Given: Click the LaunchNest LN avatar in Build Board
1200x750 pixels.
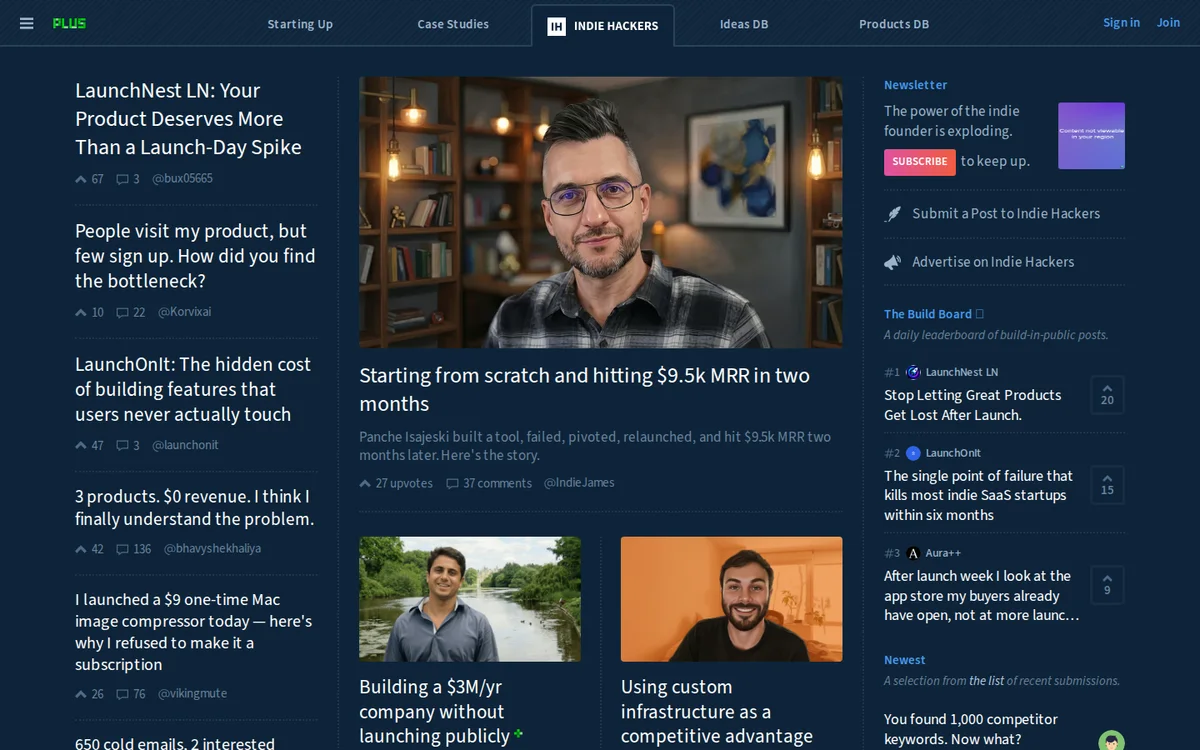Looking at the screenshot, I should [x=913, y=372].
